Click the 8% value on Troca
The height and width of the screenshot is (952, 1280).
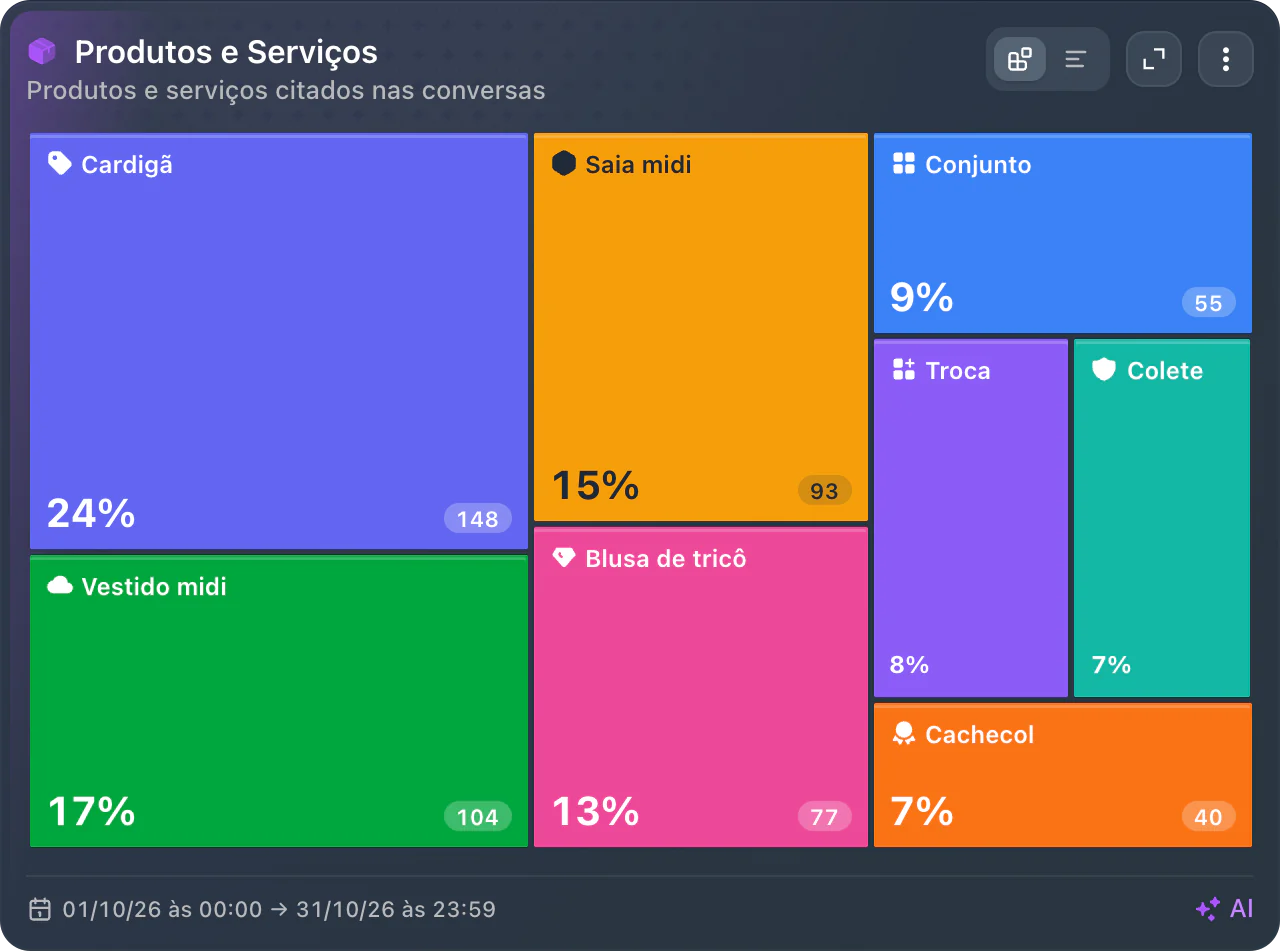[909, 664]
